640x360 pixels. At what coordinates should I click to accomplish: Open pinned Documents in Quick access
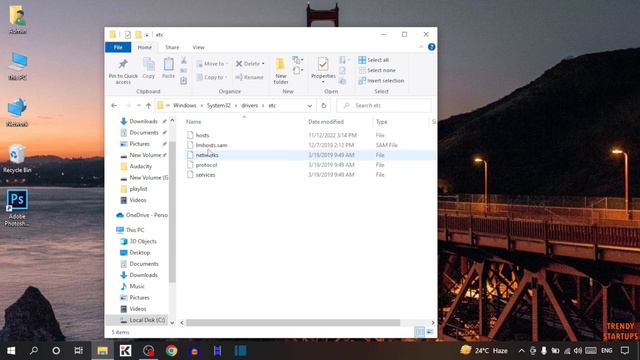point(144,133)
